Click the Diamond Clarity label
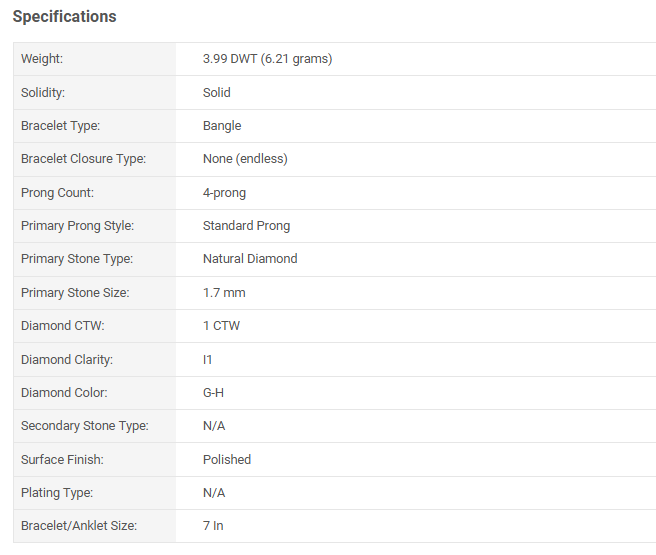656x555 pixels. pyautogui.click(x=67, y=360)
